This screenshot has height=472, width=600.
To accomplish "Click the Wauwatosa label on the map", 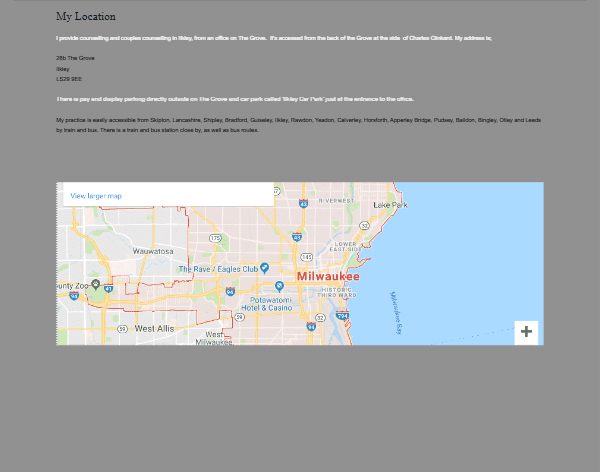I will pyautogui.click(x=153, y=251).
